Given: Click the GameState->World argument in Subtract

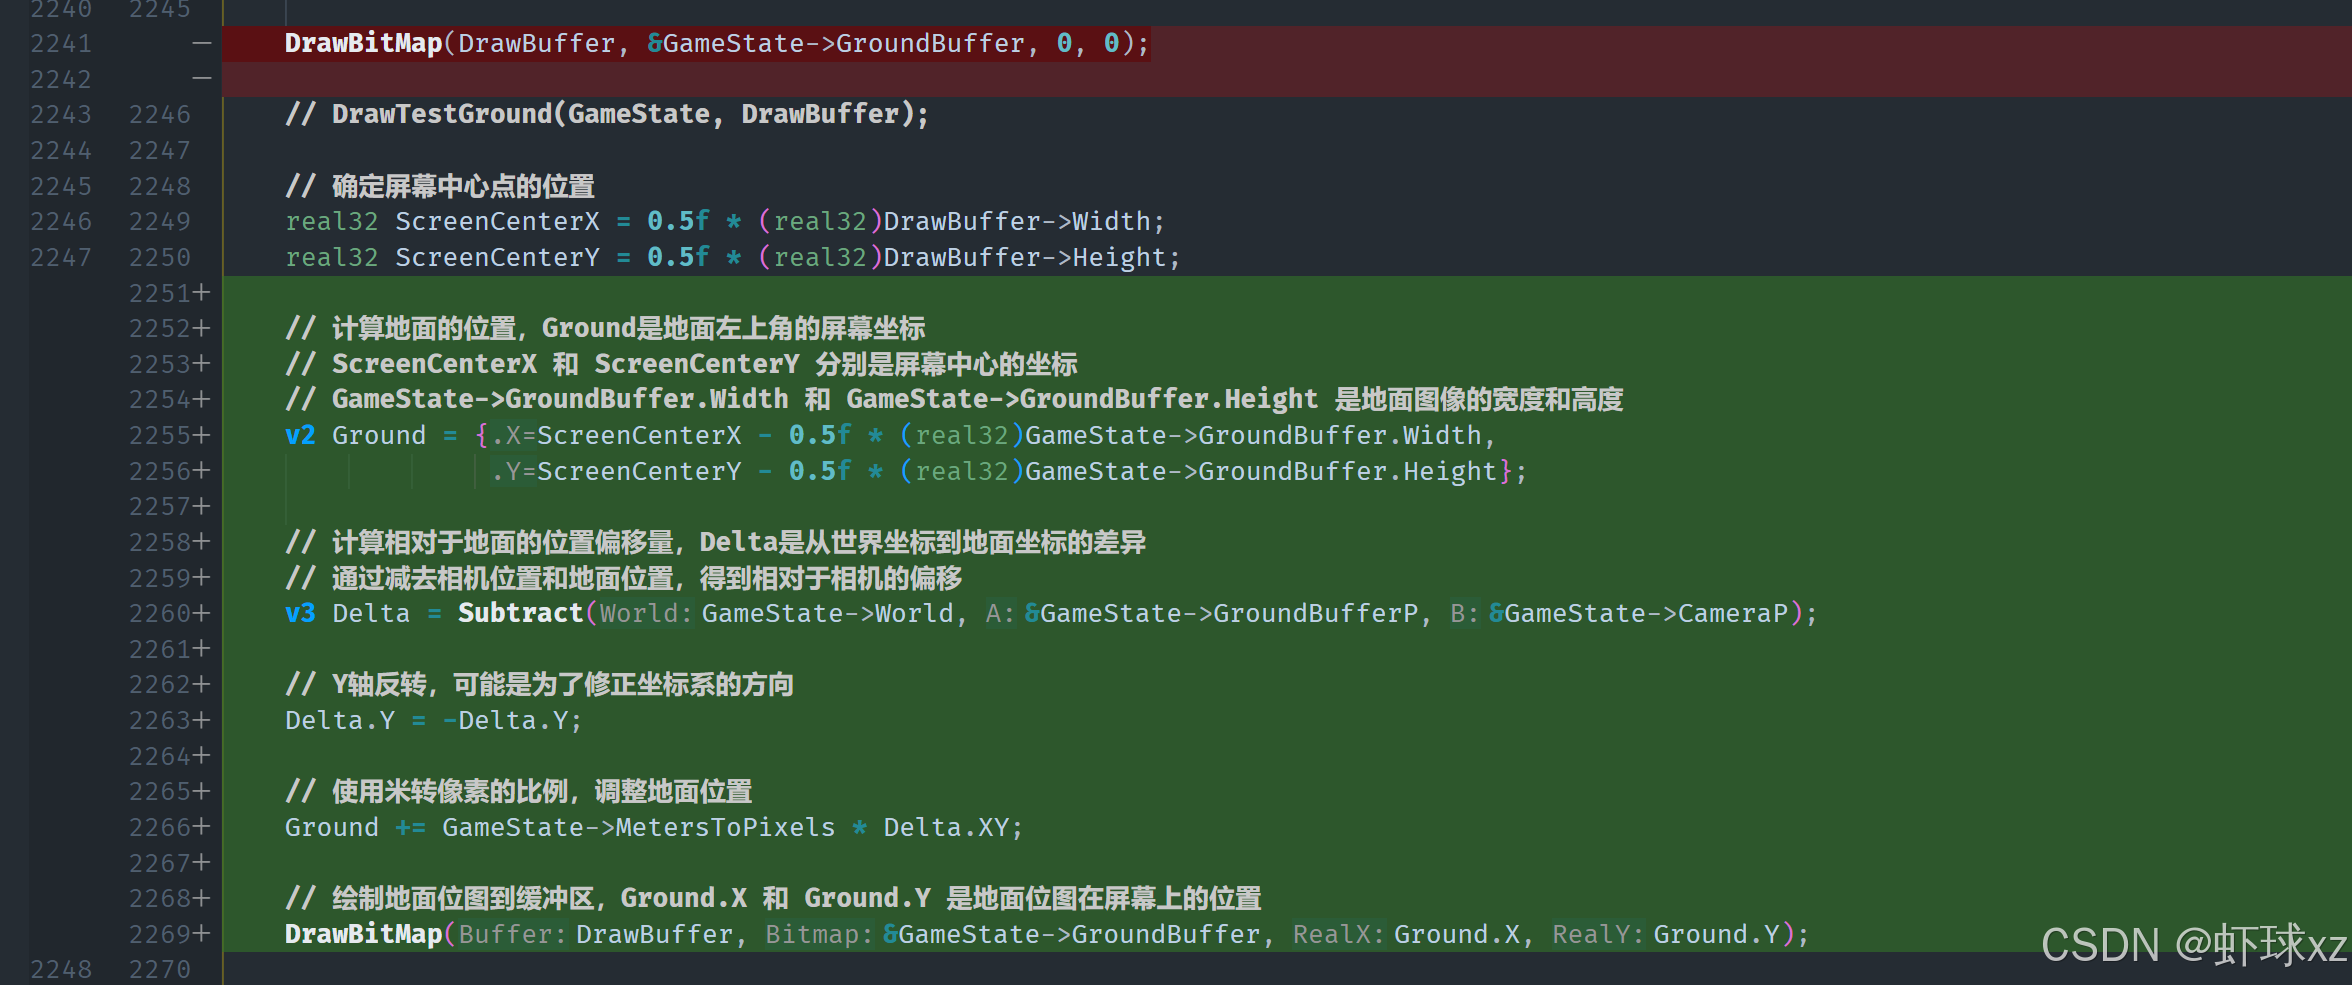Looking at the screenshot, I should point(827,613).
